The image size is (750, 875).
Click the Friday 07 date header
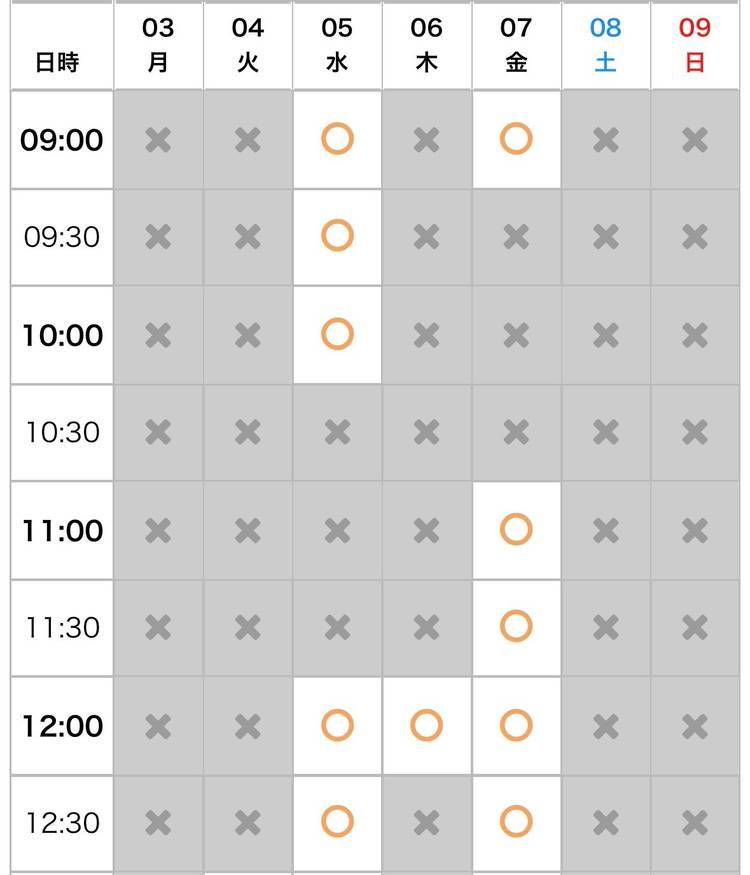[516, 45]
